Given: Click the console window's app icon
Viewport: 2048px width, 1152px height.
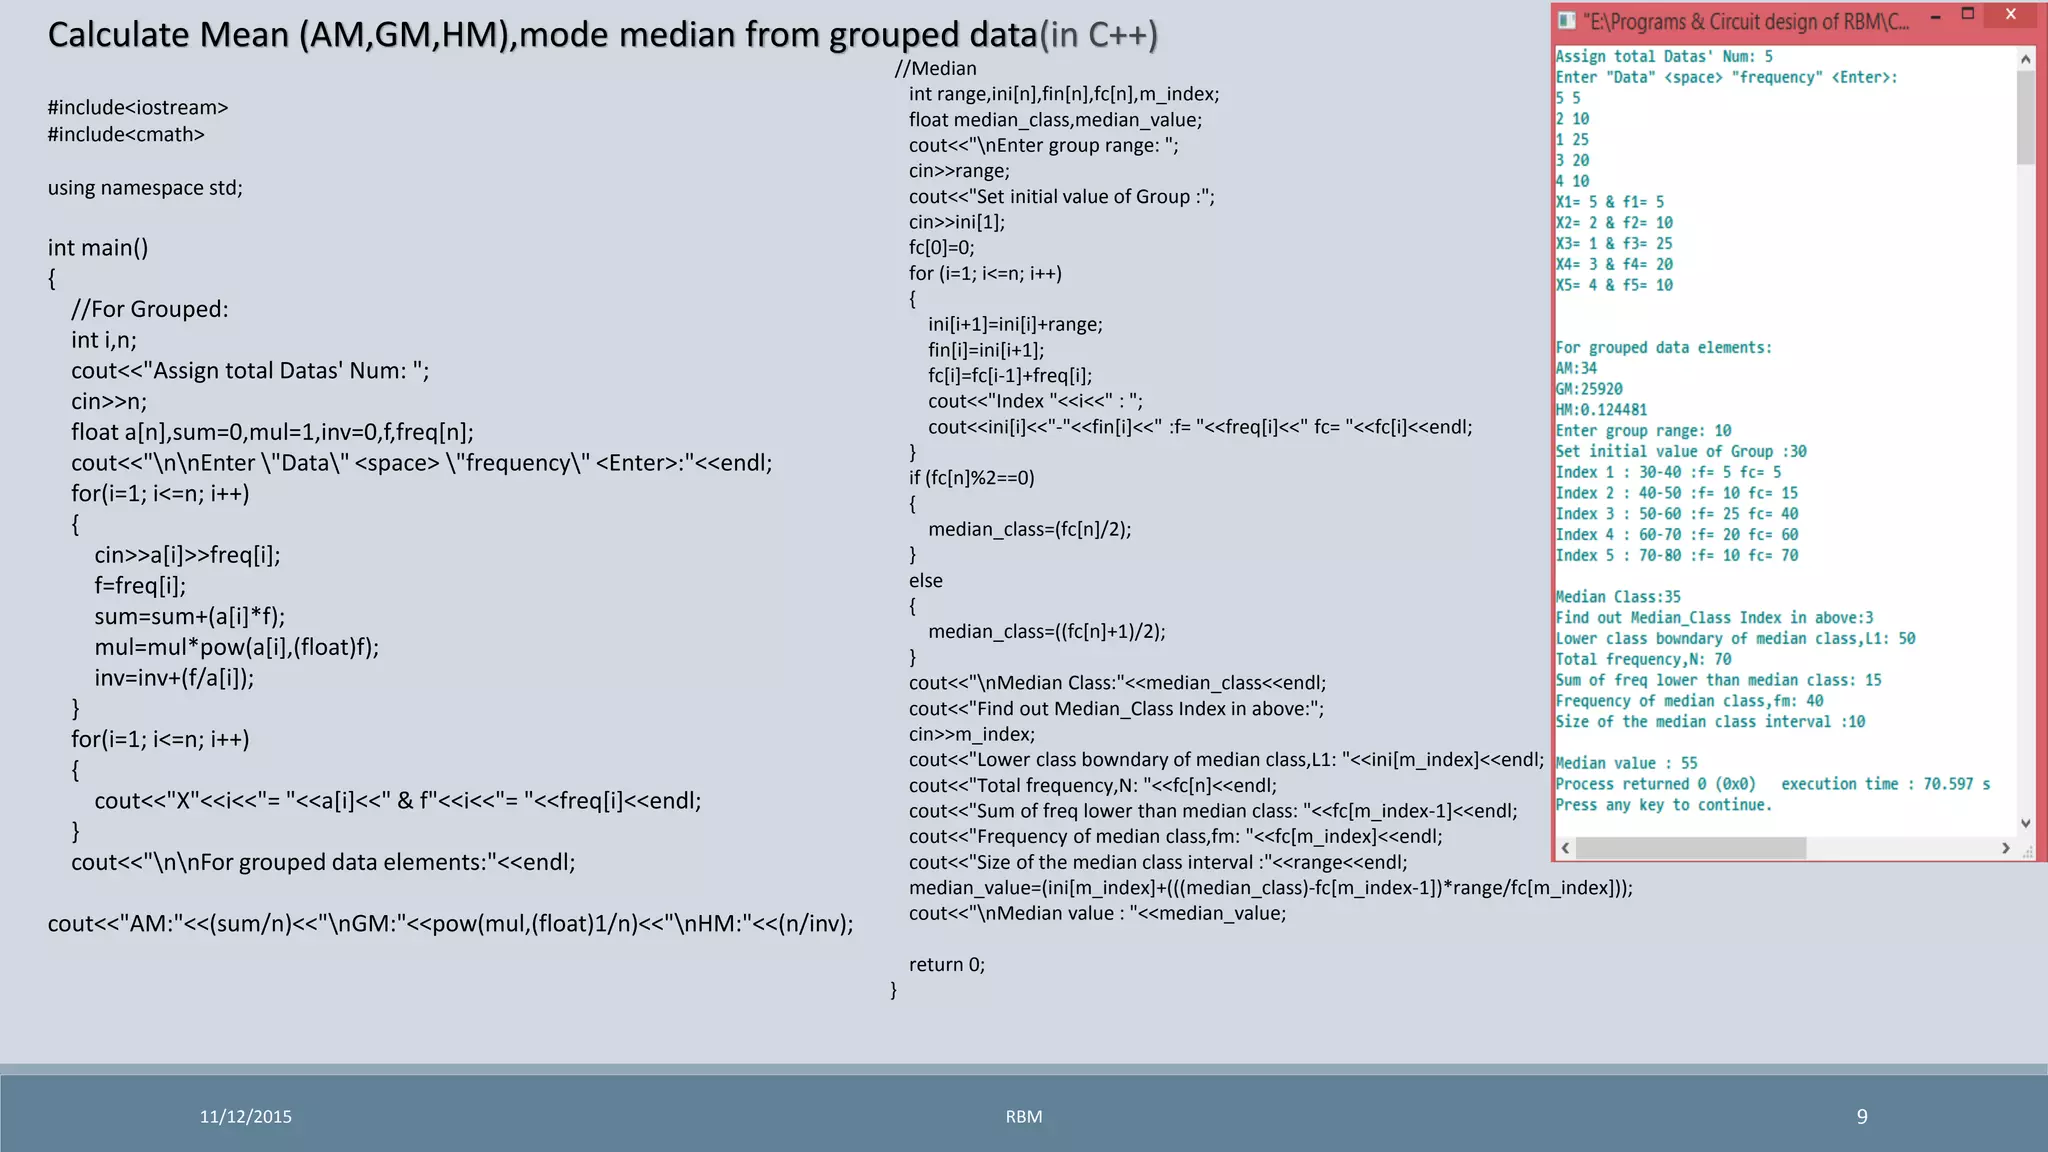Looking at the screenshot, I should (1567, 21).
